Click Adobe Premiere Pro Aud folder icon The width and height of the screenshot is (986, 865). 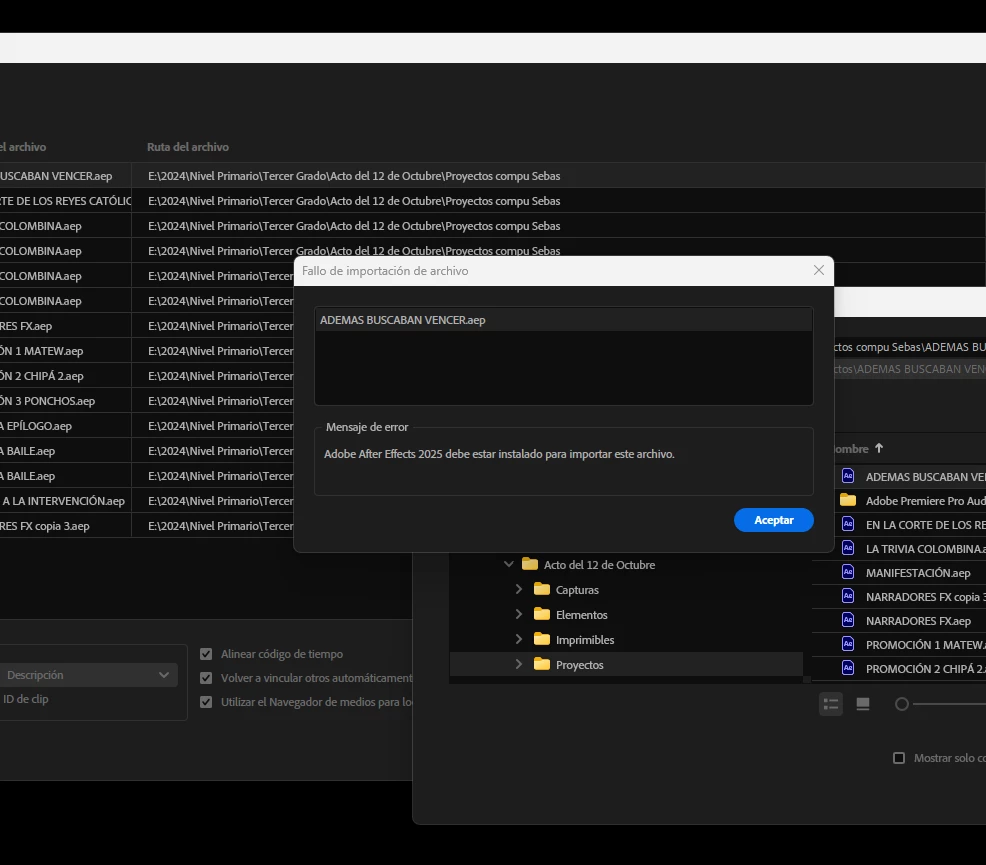click(848, 500)
